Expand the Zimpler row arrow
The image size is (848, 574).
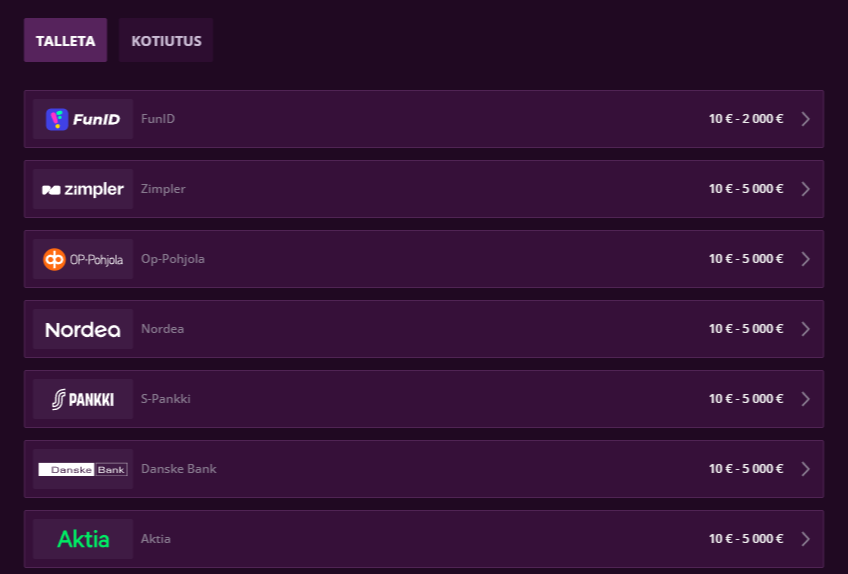[805, 189]
